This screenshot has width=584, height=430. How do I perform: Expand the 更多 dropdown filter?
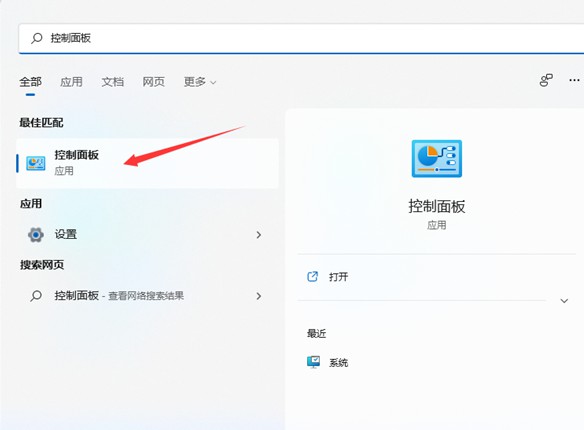coord(200,82)
